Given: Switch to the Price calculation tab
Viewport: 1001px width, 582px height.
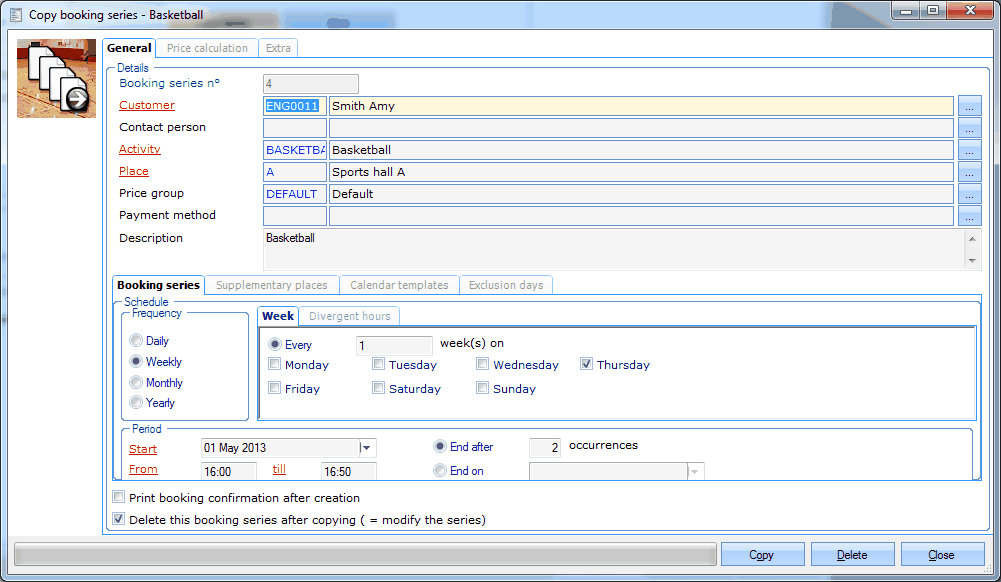Looking at the screenshot, I should [x=206, y=47].
